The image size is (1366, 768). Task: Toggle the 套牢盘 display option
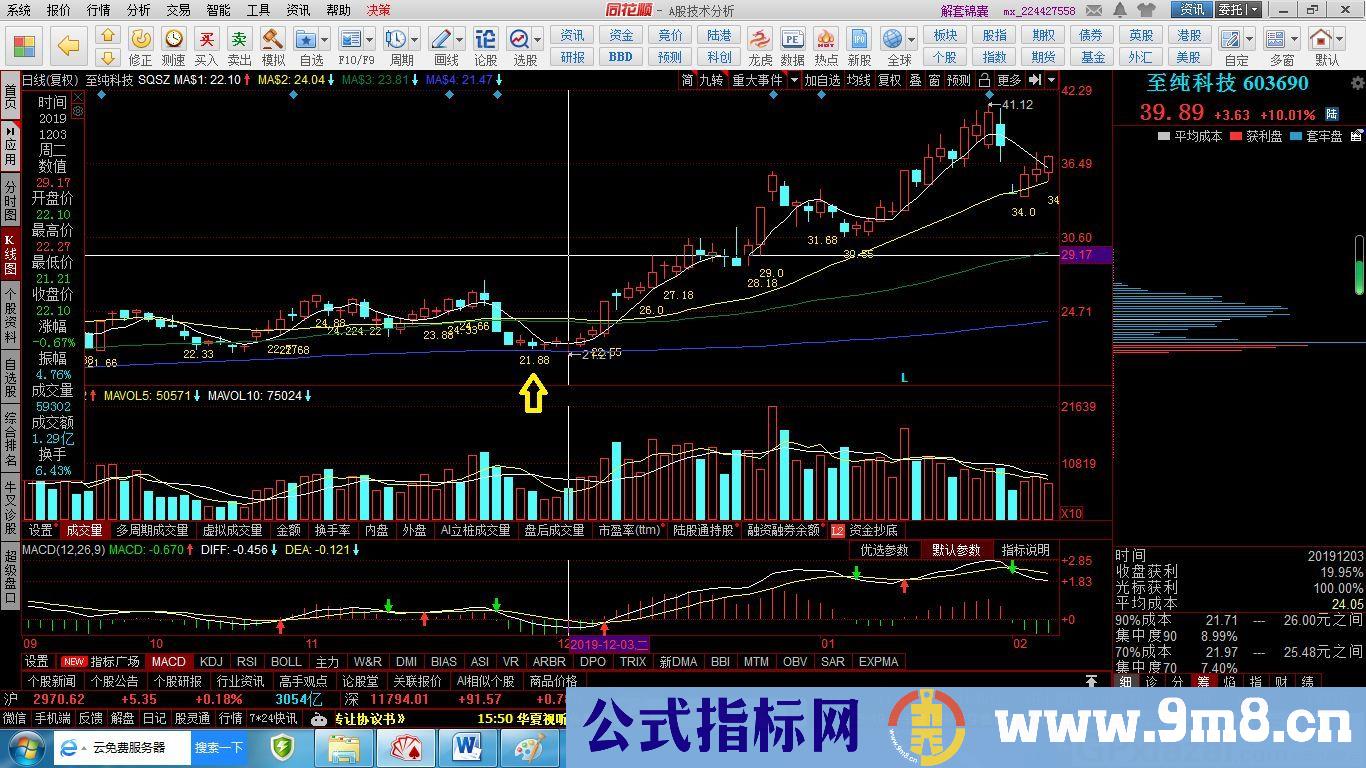point(1324,137)
